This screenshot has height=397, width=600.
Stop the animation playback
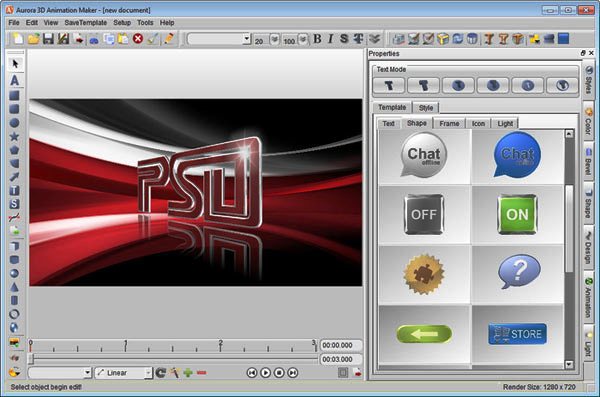click(279, 372)
